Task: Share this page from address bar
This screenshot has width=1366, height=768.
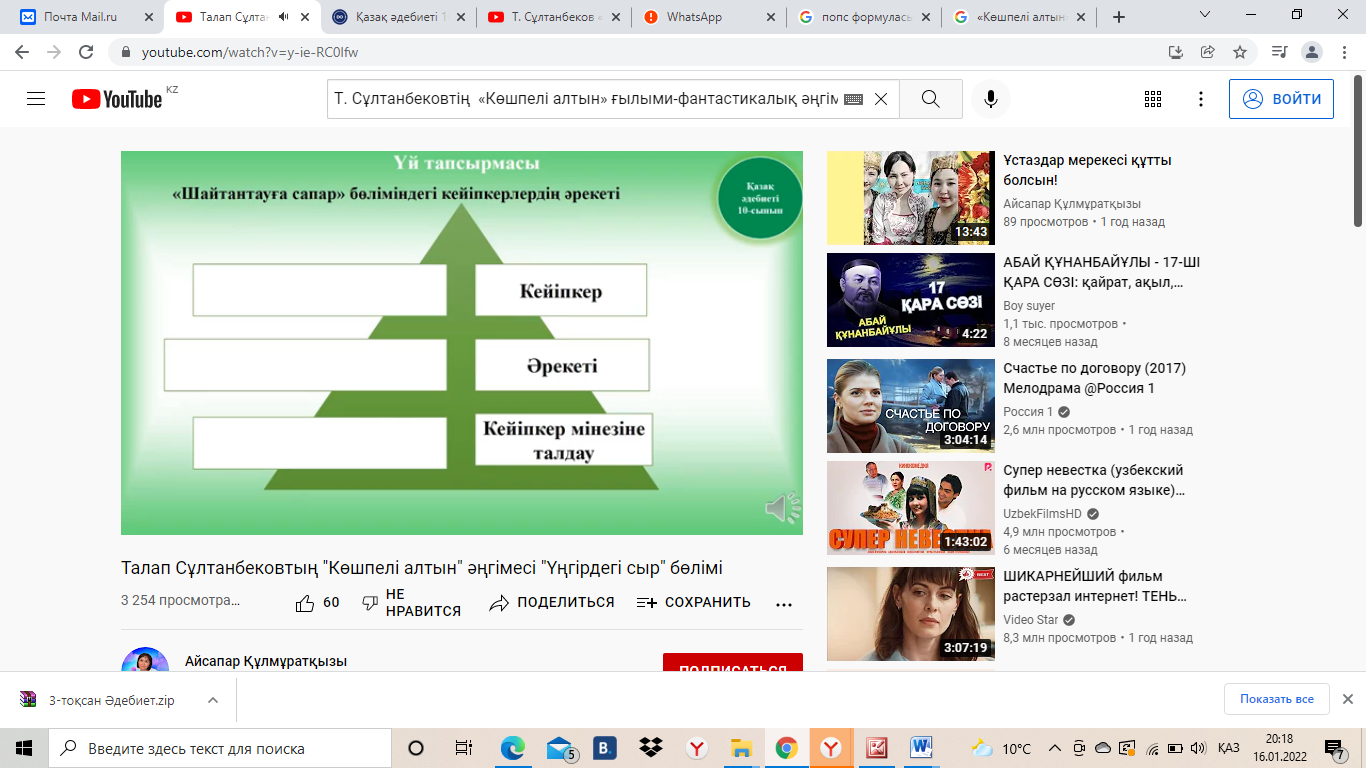Action: (1208, 52)
